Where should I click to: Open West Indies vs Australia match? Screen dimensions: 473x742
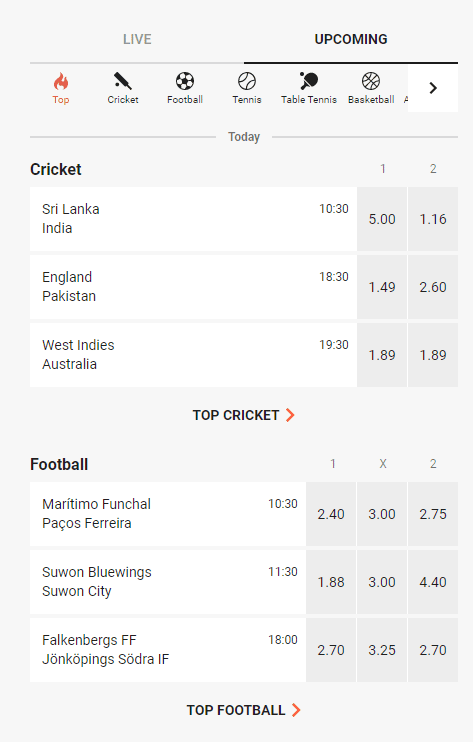point(193,355)
